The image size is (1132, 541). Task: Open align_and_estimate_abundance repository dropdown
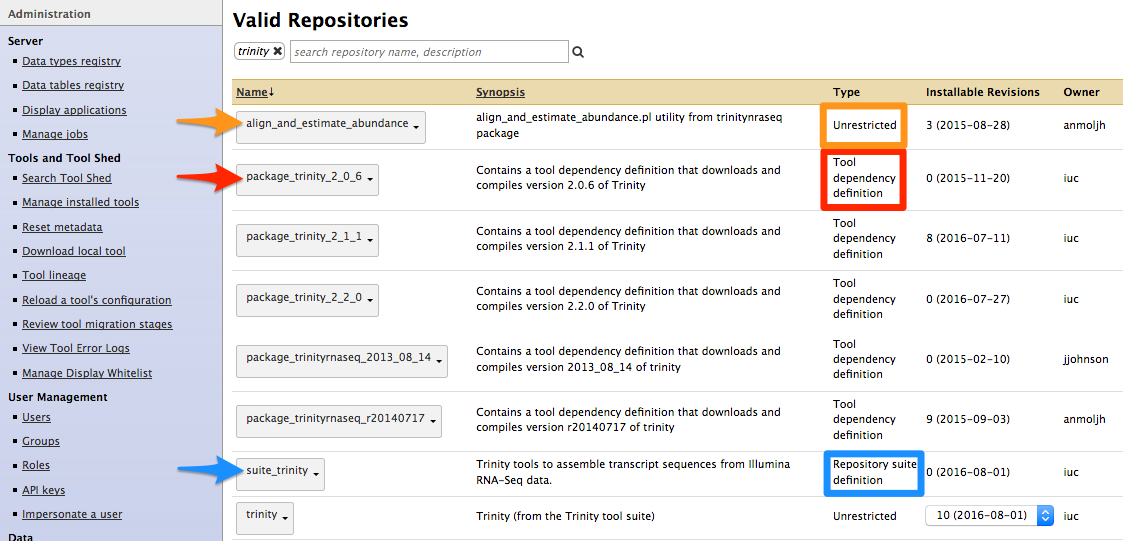click(x=331, y=127)
